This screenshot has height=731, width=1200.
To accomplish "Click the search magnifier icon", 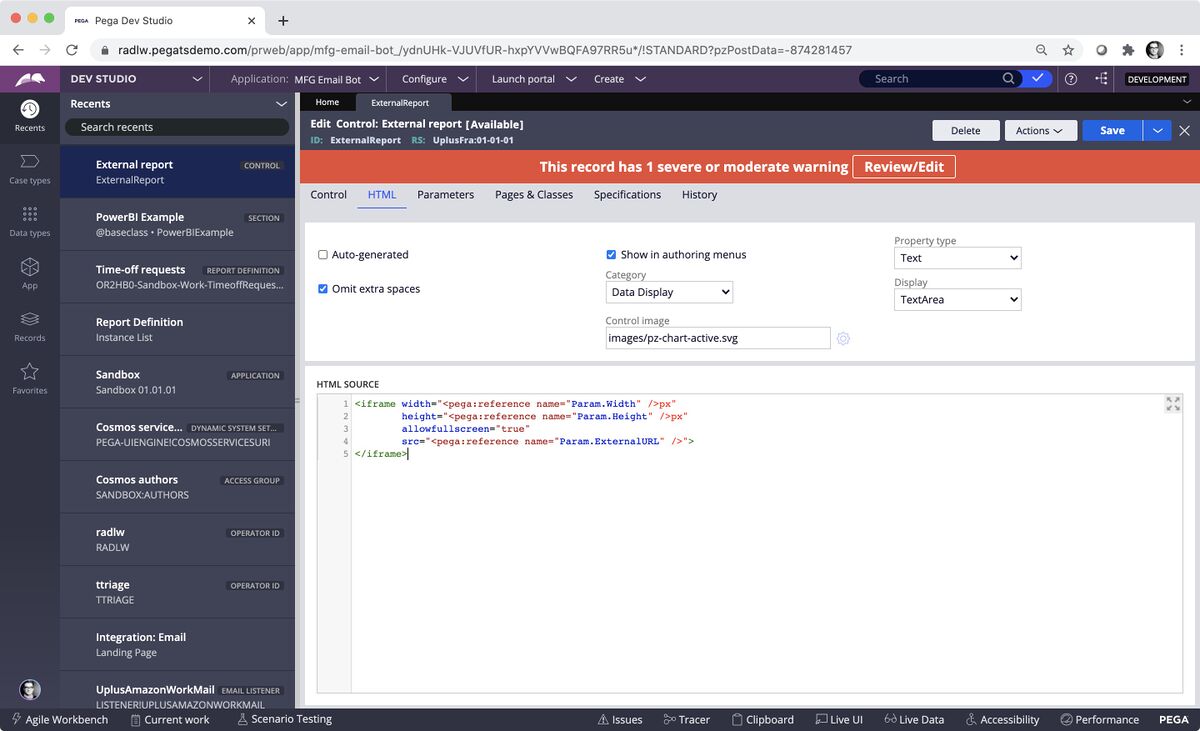I will 1009,78.
